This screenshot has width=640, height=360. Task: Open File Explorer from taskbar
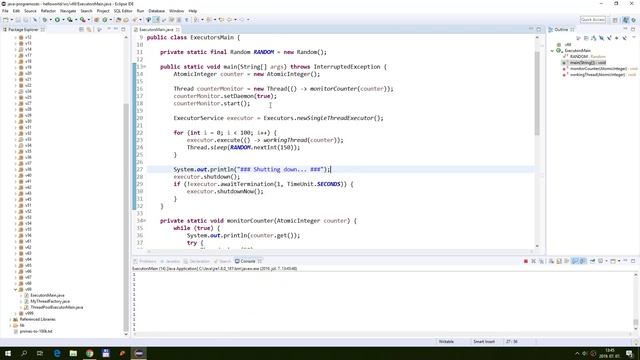[73, 353]
